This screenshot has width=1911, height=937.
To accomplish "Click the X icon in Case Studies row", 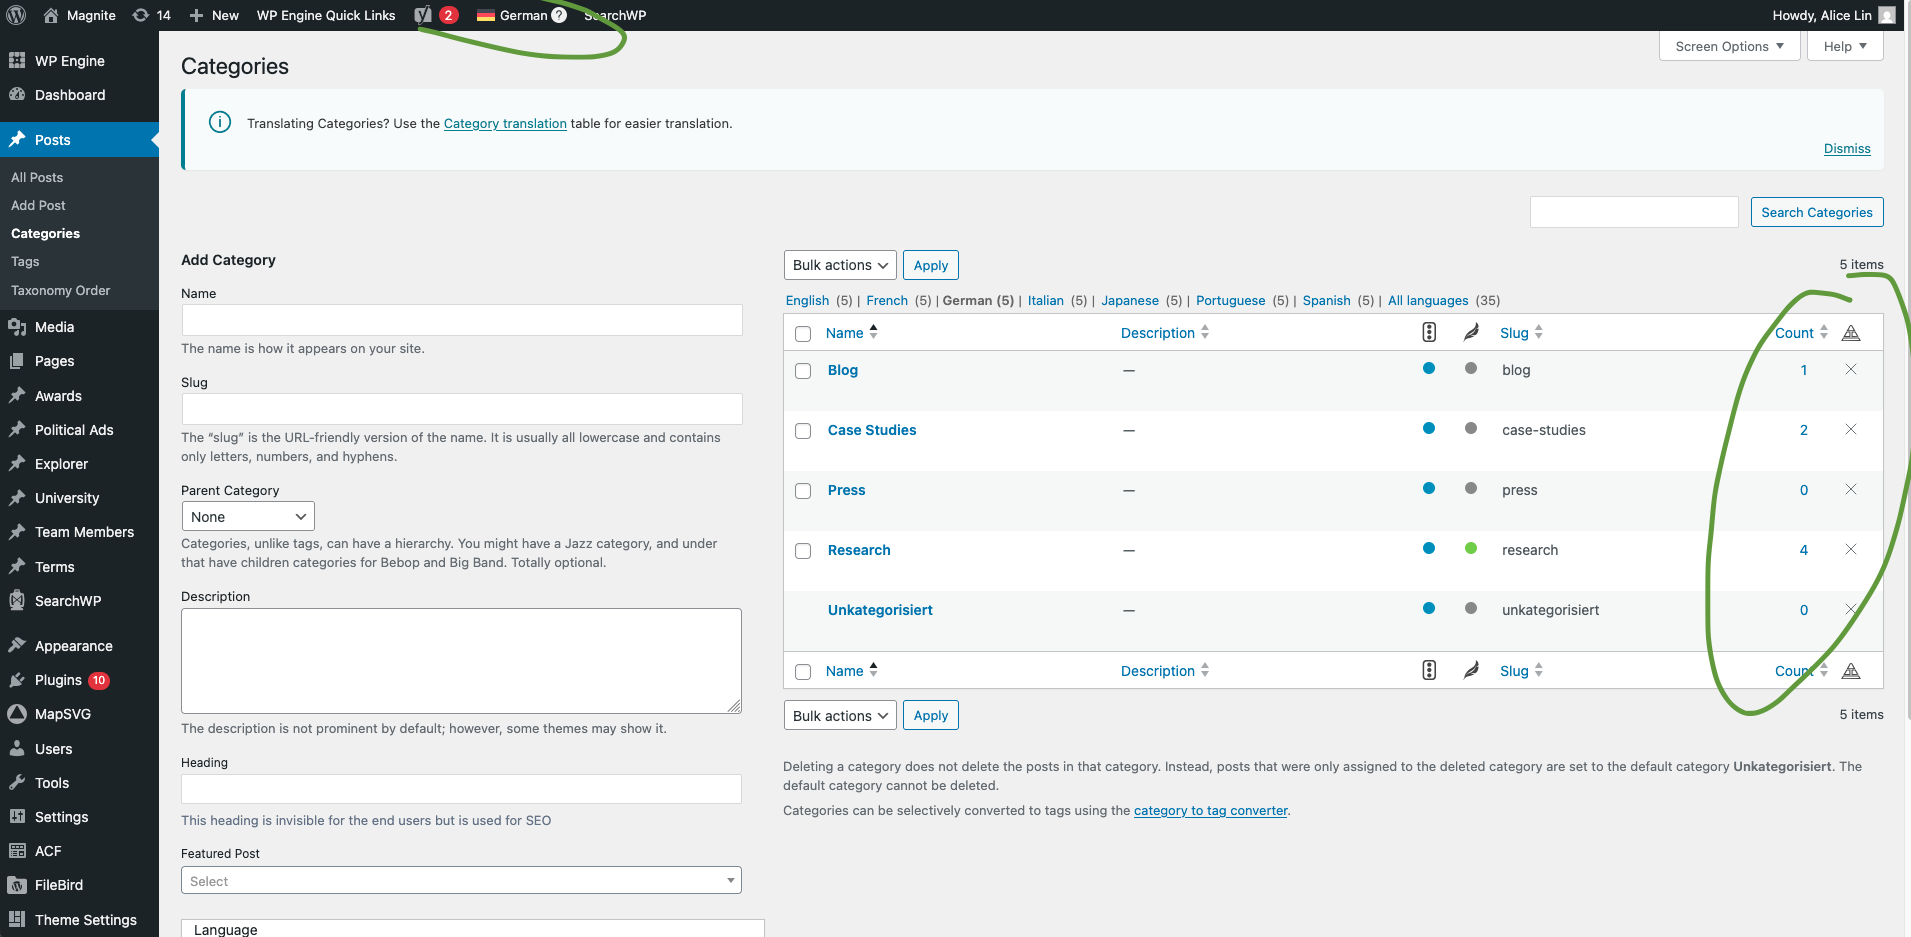I will [1850, 429].
